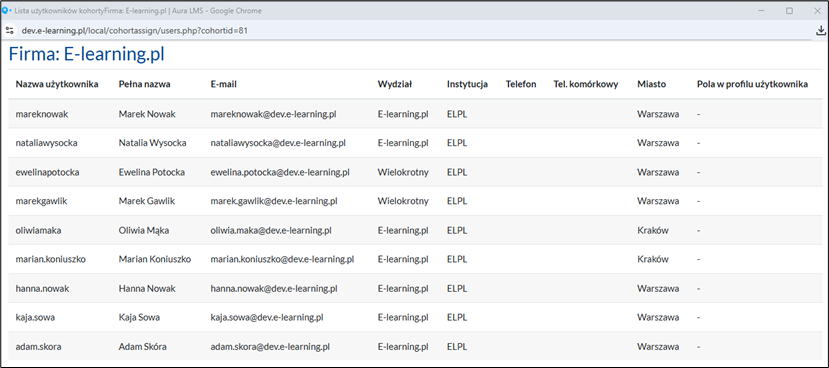
Task: Select the mareknowak username cell
Action: tap(42, 114)
